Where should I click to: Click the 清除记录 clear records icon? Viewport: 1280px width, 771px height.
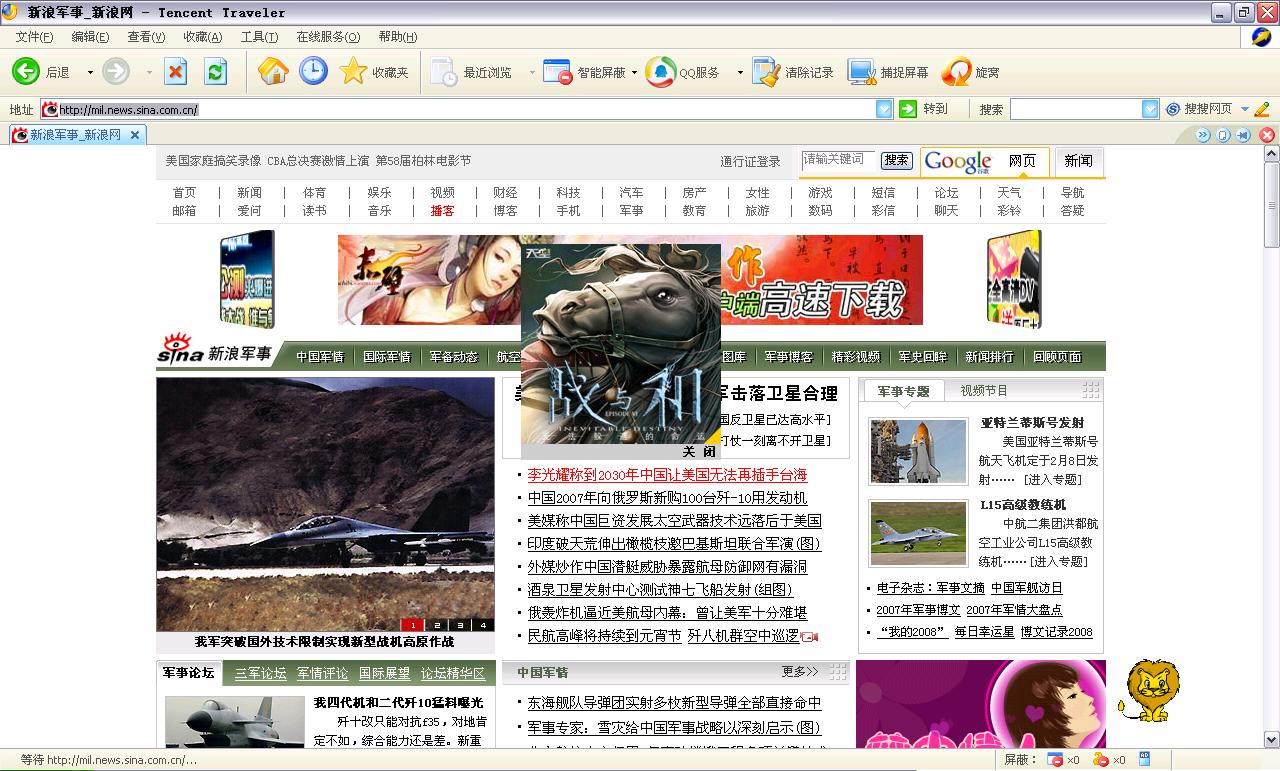(x=766, y=72)
